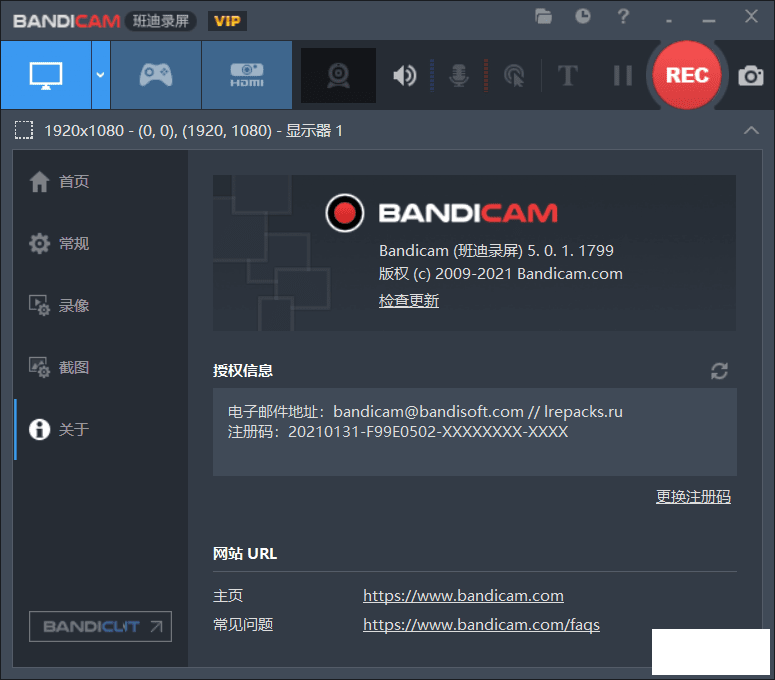Click the 班迪录屏 title badge
This screenshot has width=775, height=680.
click(x=161, y=21)
